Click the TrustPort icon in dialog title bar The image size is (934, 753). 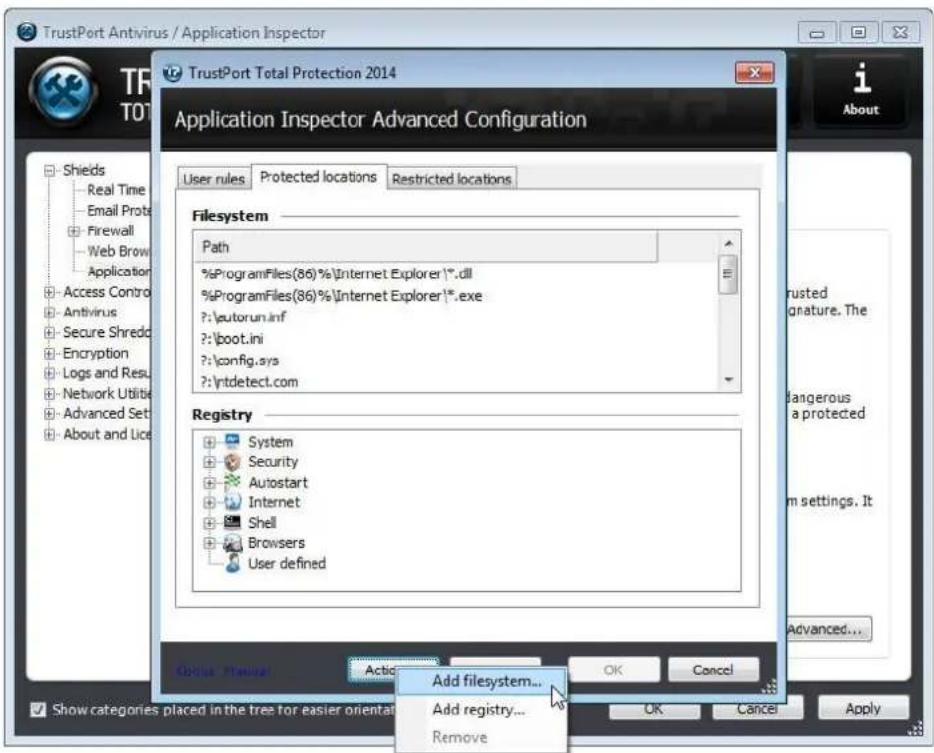pyautogui.click(x=173, y=73)
